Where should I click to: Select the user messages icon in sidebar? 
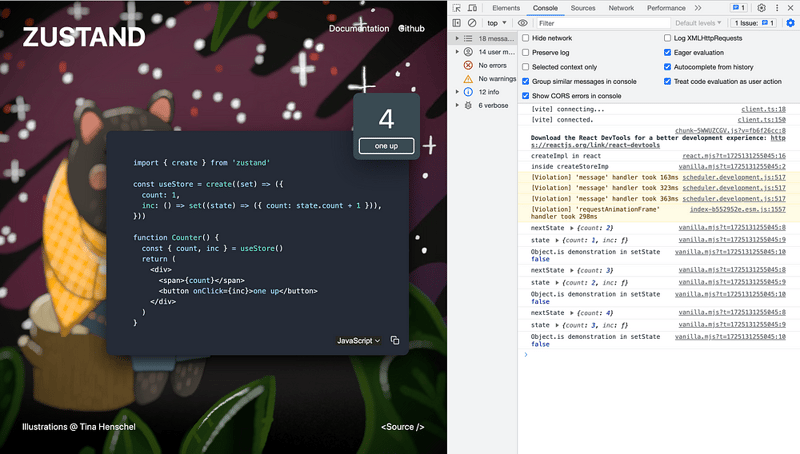point(468,52)
